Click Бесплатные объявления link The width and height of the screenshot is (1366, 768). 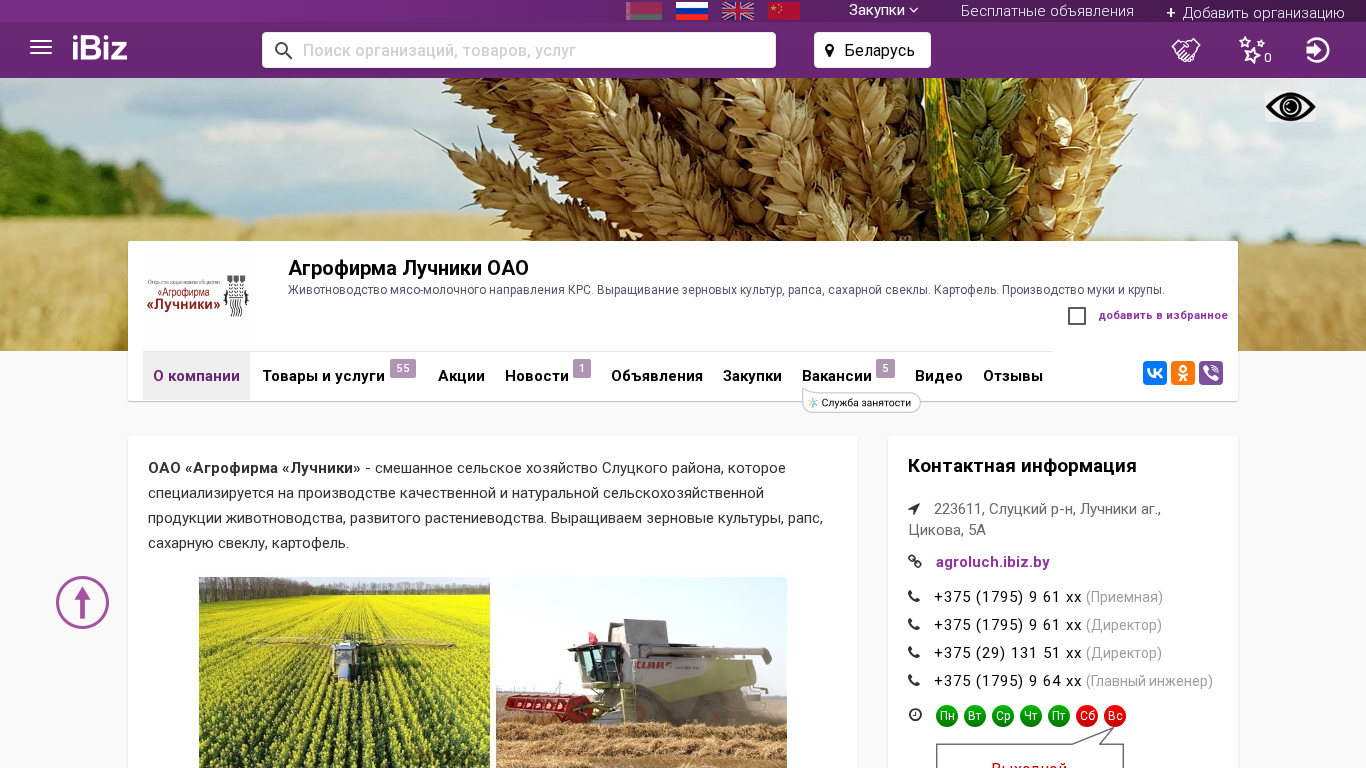coord(1047,11)
